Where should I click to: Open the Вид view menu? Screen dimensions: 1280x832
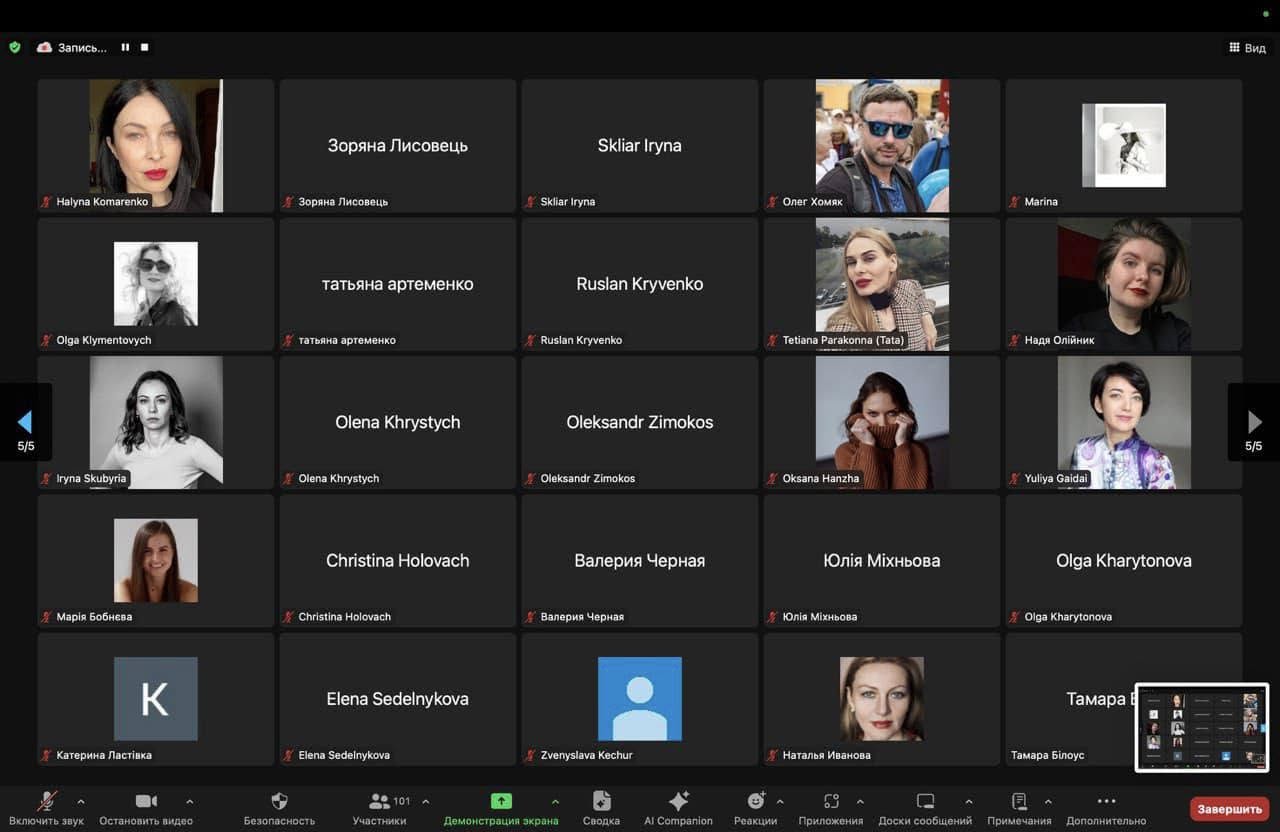[1247, 48]
